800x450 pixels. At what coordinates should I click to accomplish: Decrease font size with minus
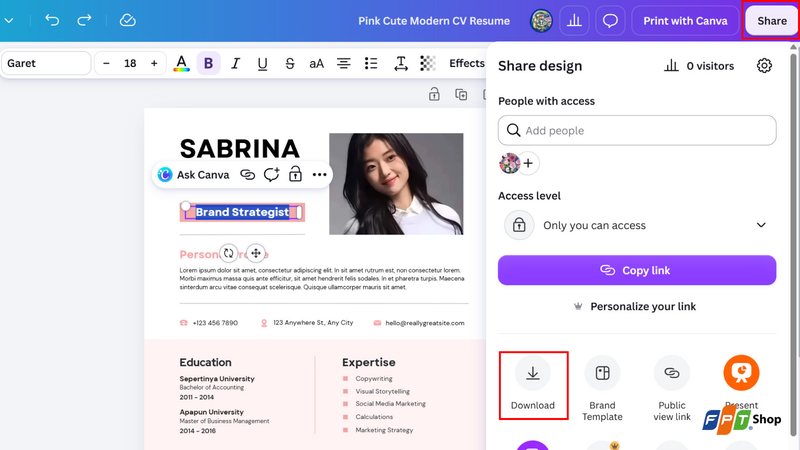coord(106,63)
